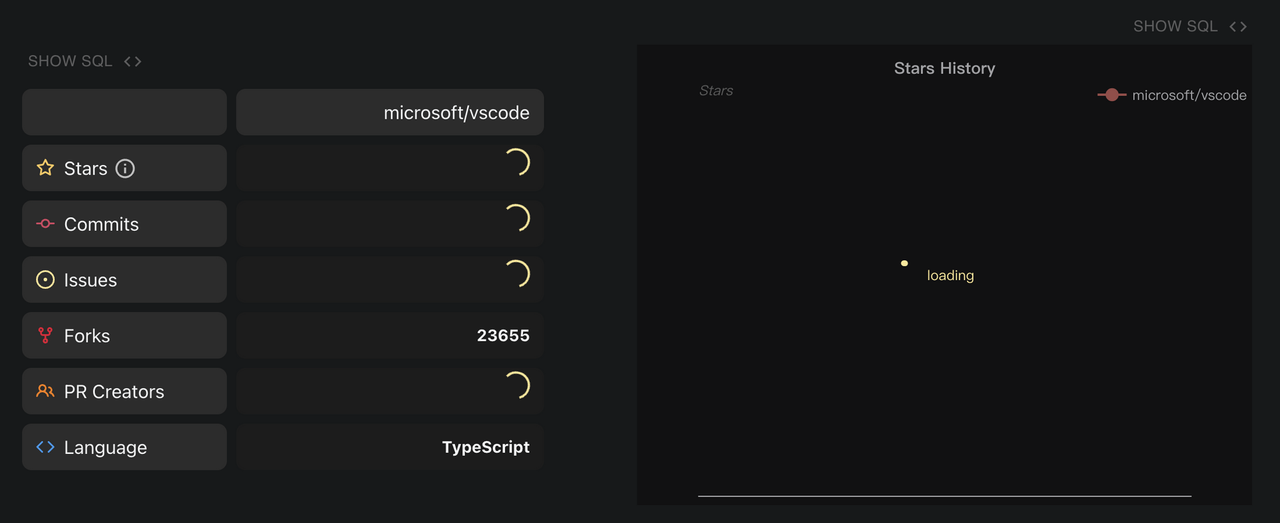The height and width of the screenshot is (523, 1280).
Task: Click the Commits loading spinner
Action: [x=516, y=219]
